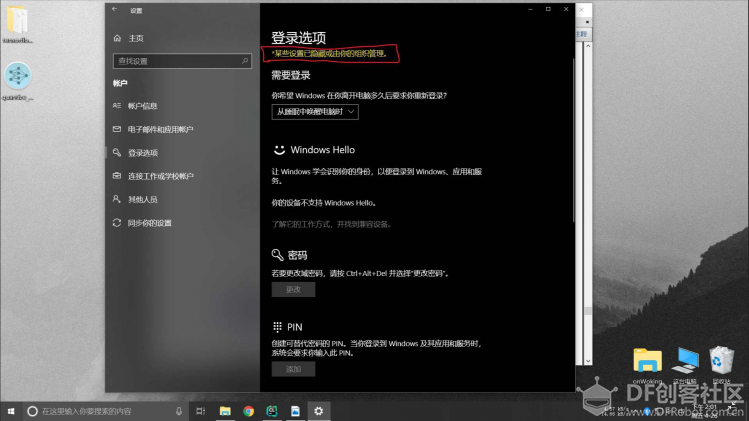Click the Cortana circle icon
This screenshot has width=749, height=421.
pos(32,411)
